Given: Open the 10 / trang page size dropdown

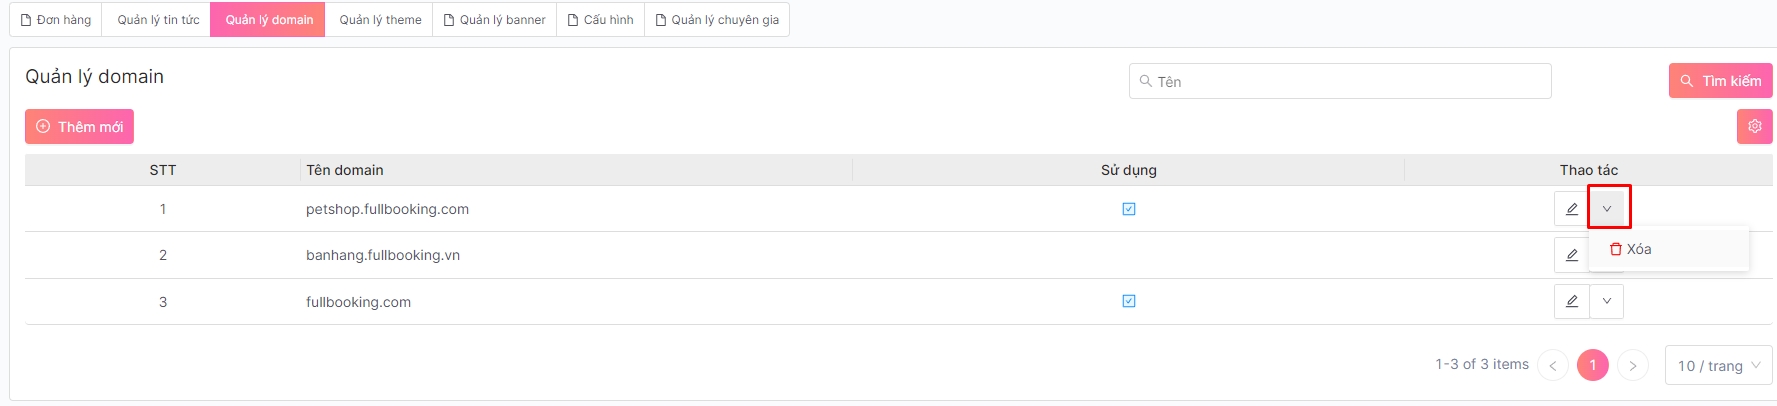Looking at the screenshot, I should point(1718,366).
